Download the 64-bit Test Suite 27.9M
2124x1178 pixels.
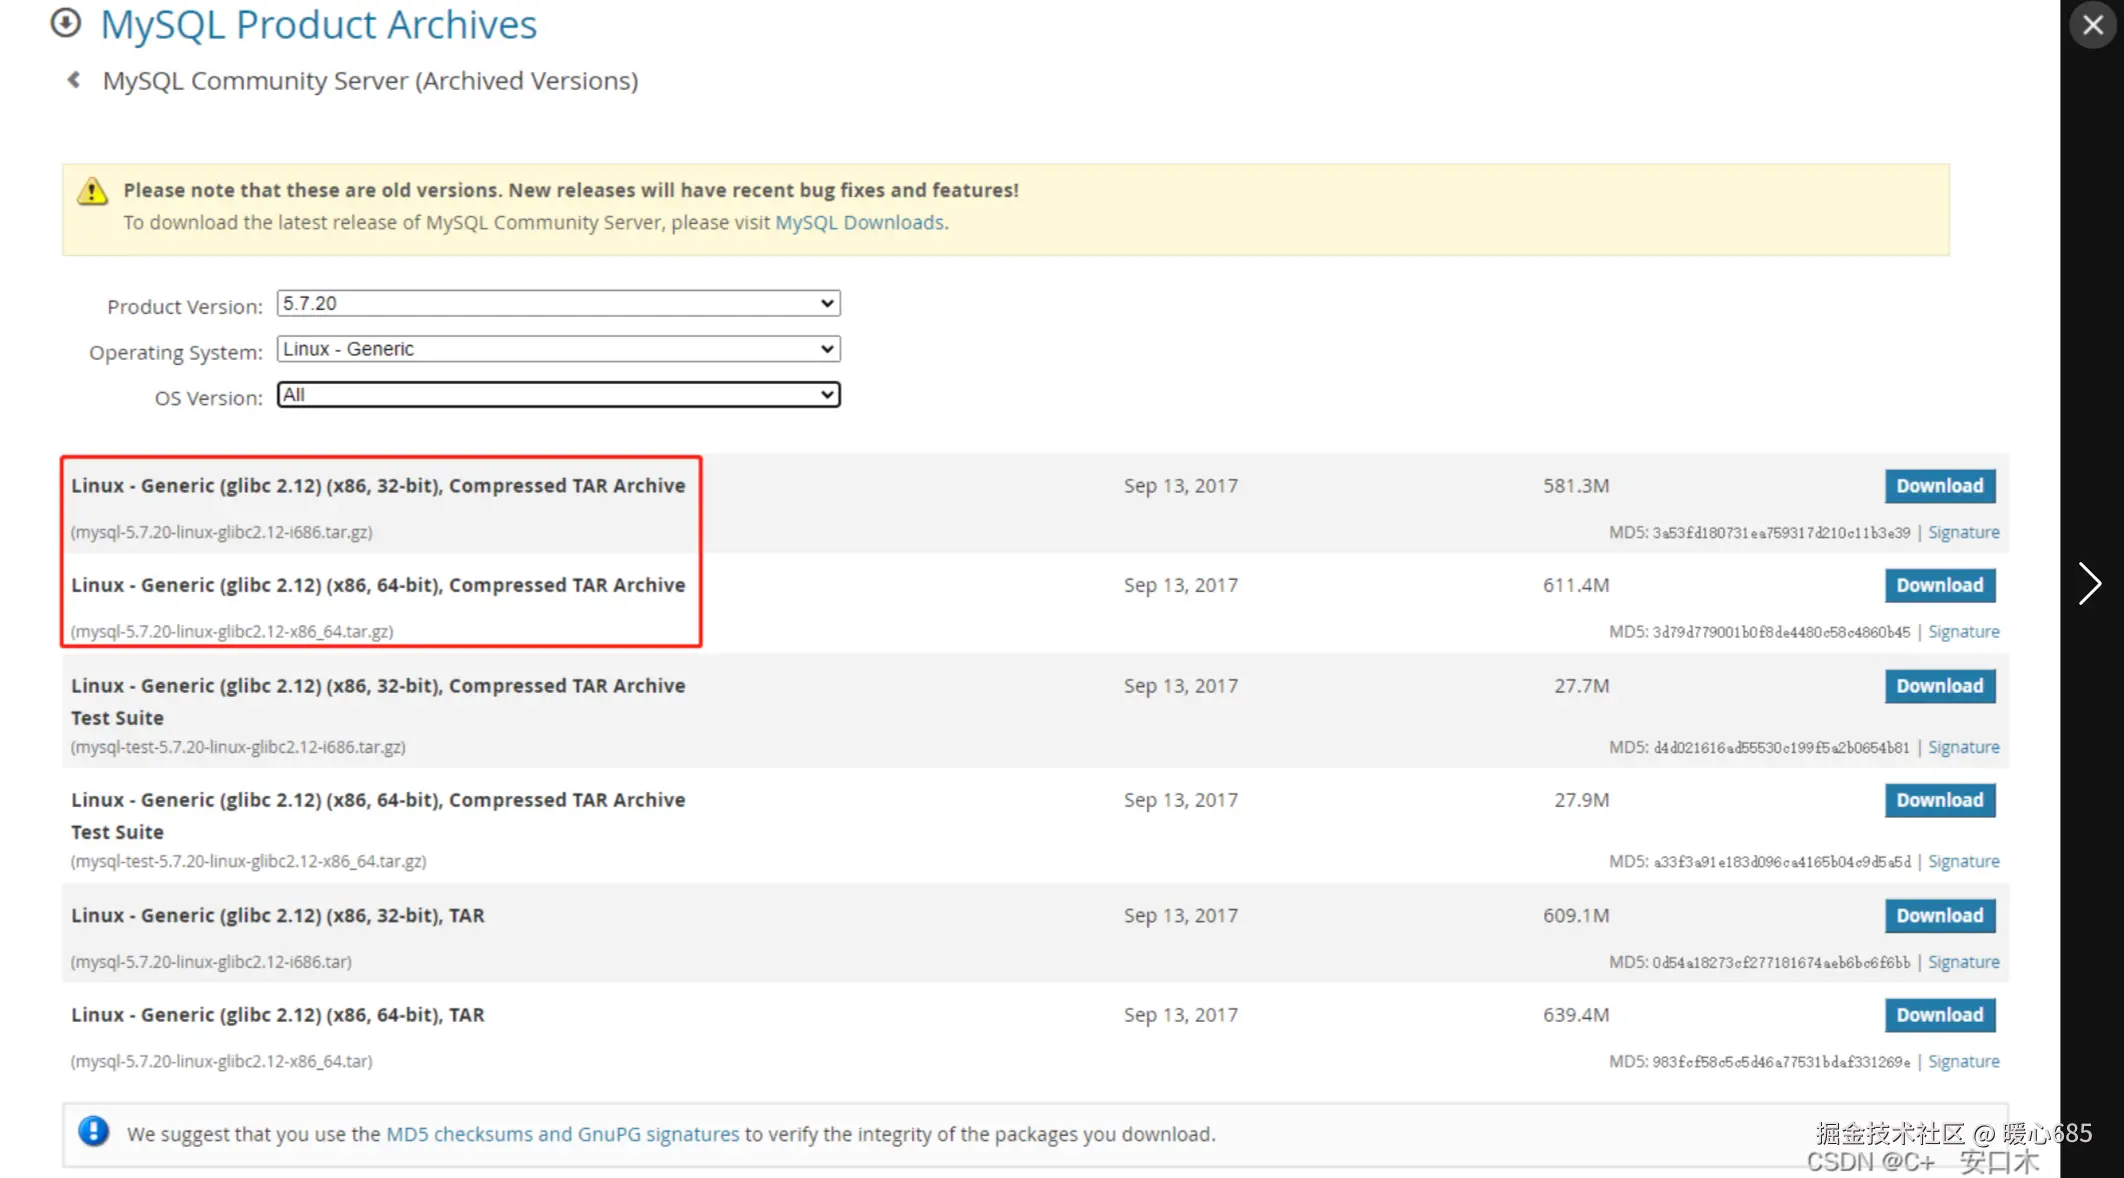click(x=1939, y=800)
